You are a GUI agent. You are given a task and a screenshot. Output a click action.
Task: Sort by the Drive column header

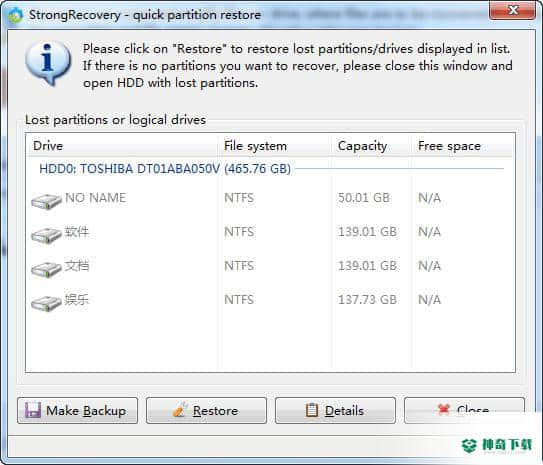pyautogui.click(x=122, y=146)
